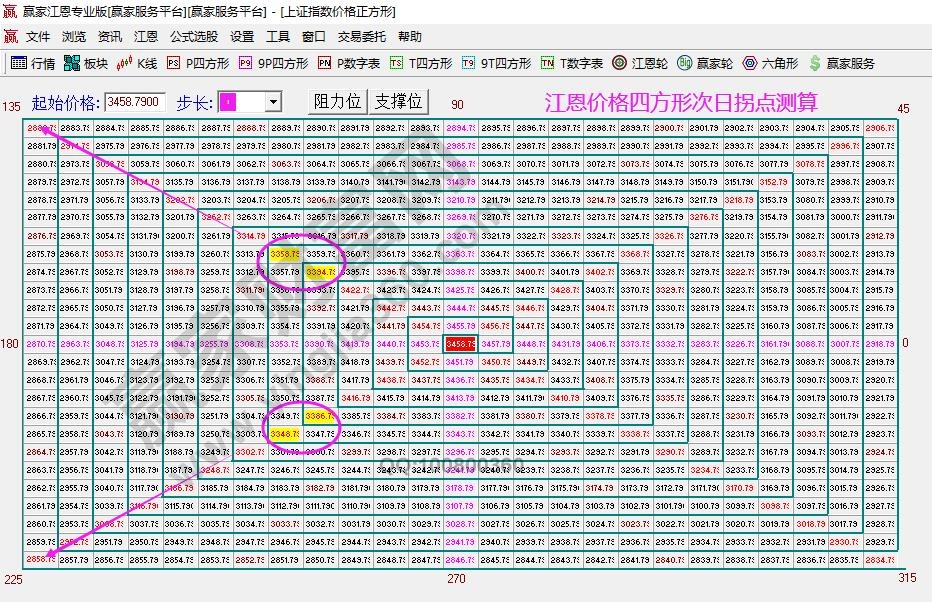This screenshot has height=602, width=932.
Task: Expand the 步长 step size dropdown
Action: coord(273,101)
